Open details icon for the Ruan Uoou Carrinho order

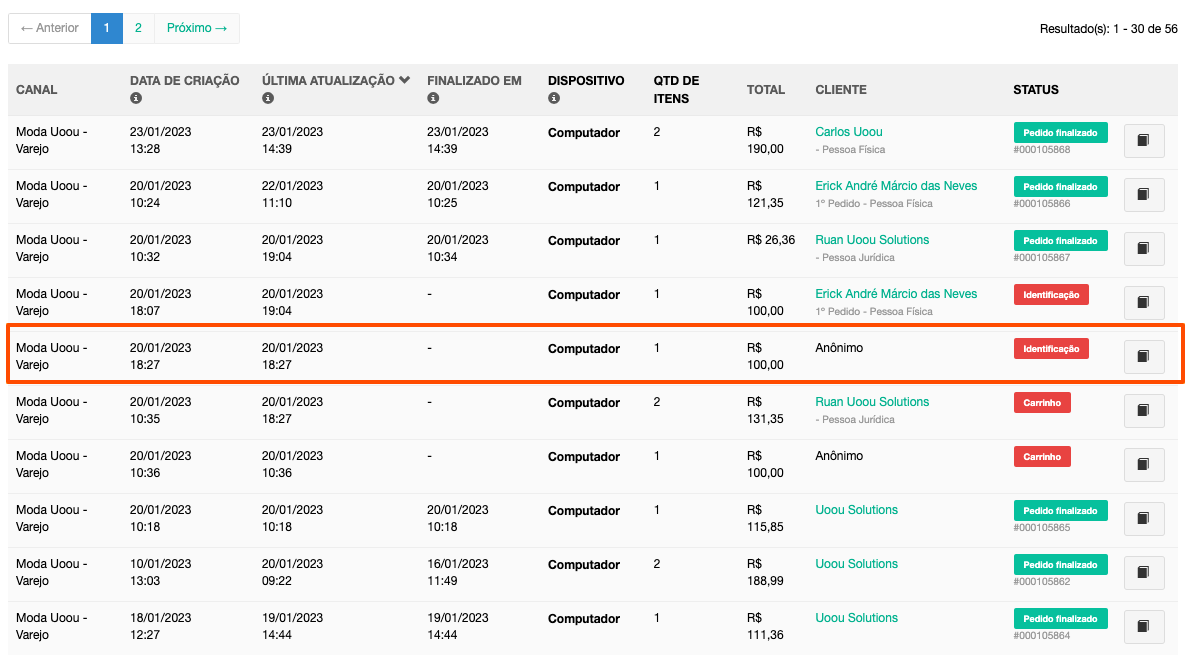tap(1143, 410)
